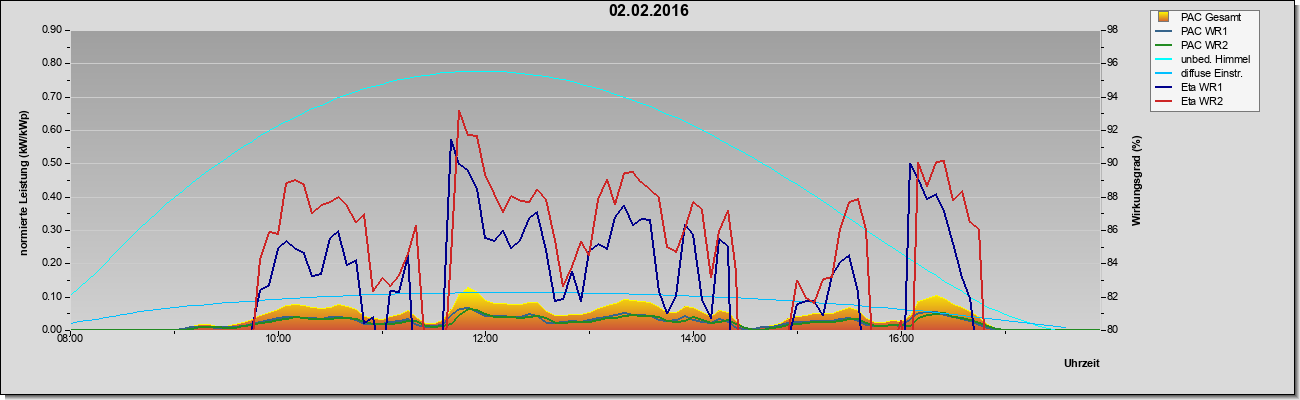Click the Uhrzeit axis title

pos(1081,365)
